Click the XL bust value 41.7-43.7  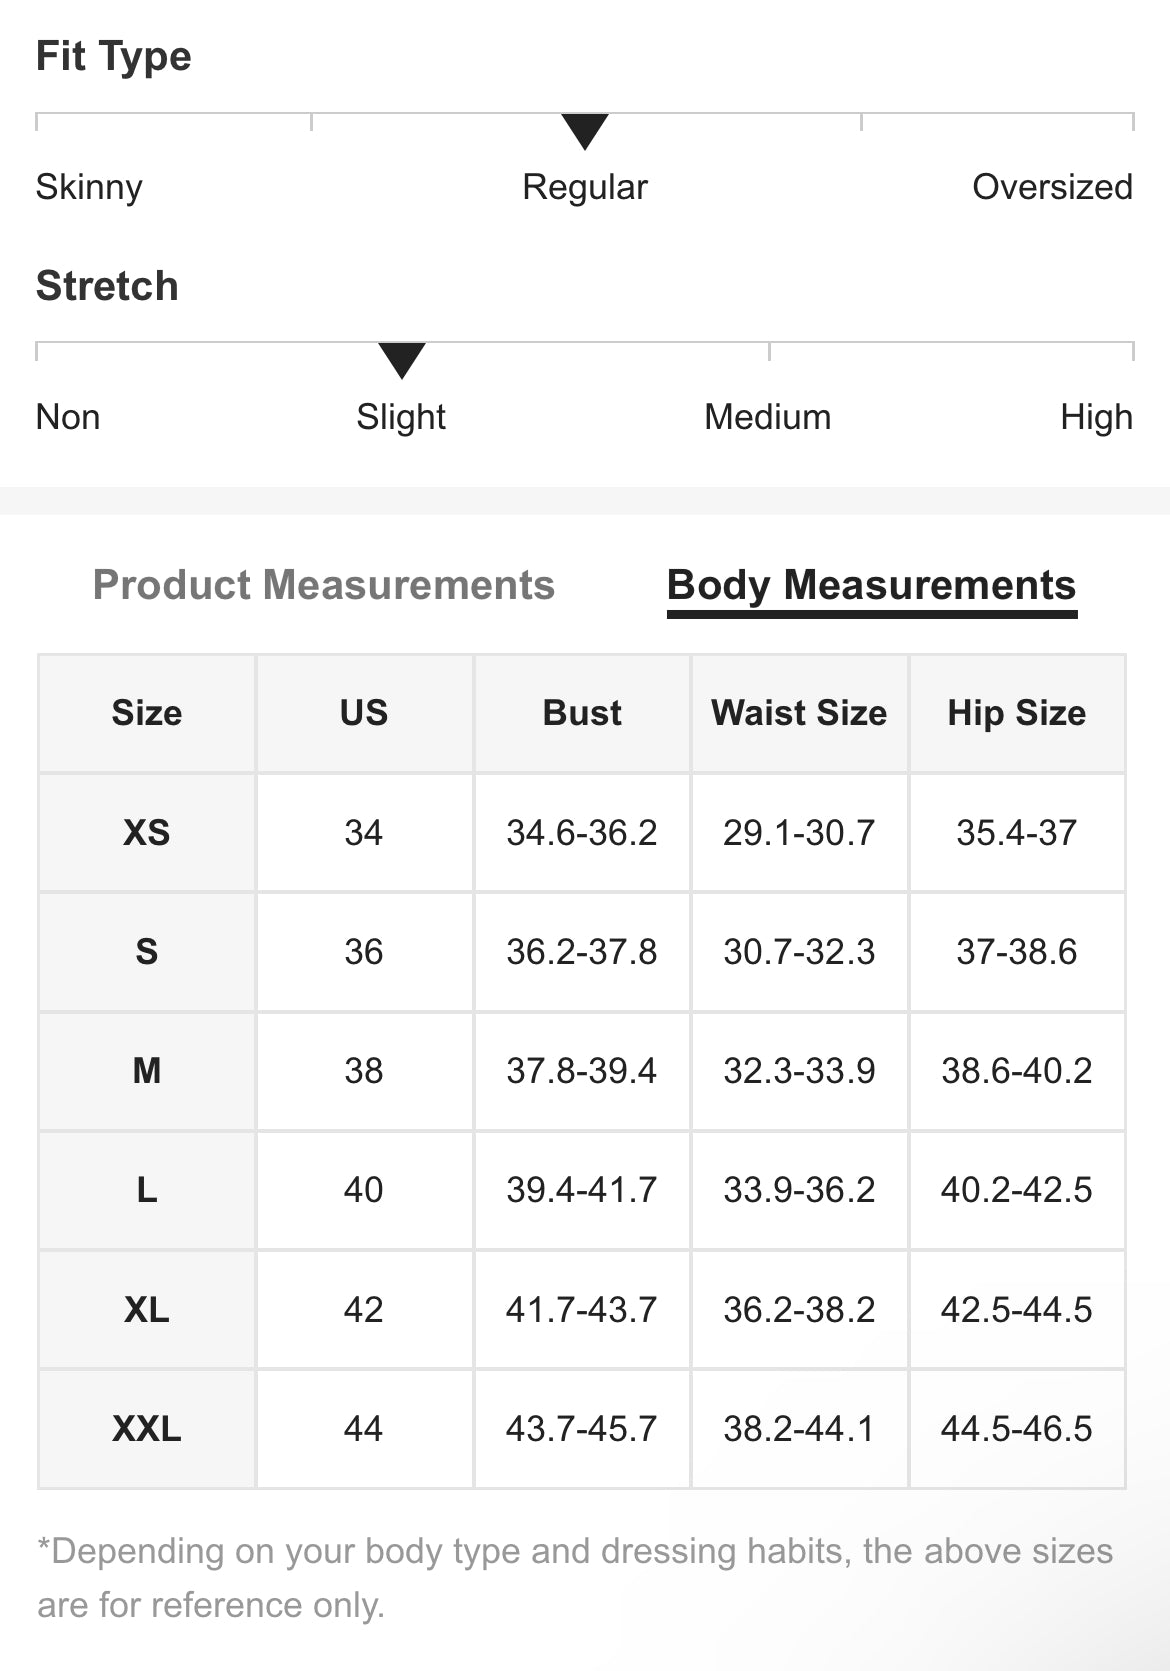coord(581,1309)
